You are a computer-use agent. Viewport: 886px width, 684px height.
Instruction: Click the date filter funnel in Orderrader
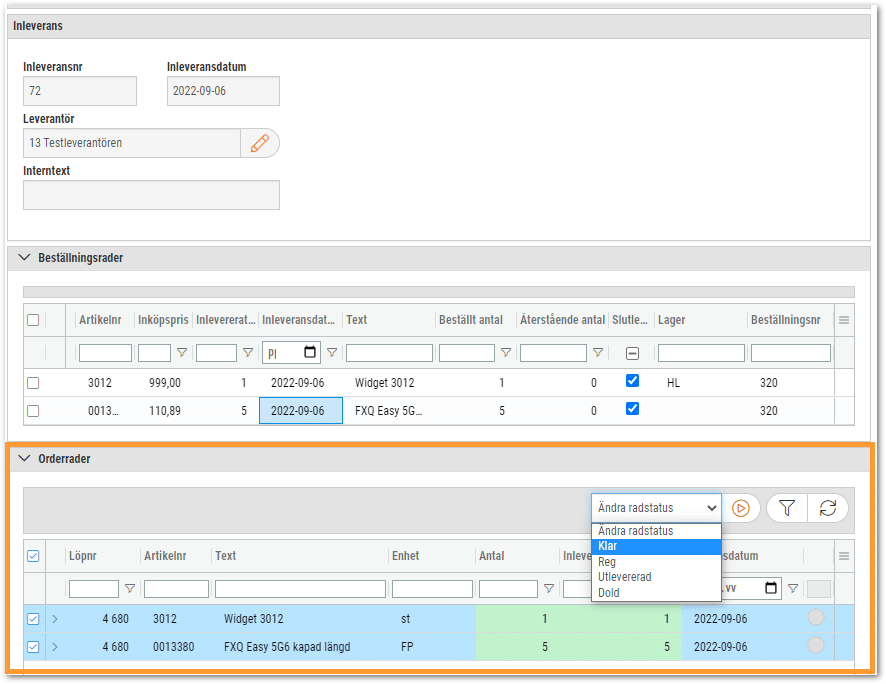click(793, 589)
